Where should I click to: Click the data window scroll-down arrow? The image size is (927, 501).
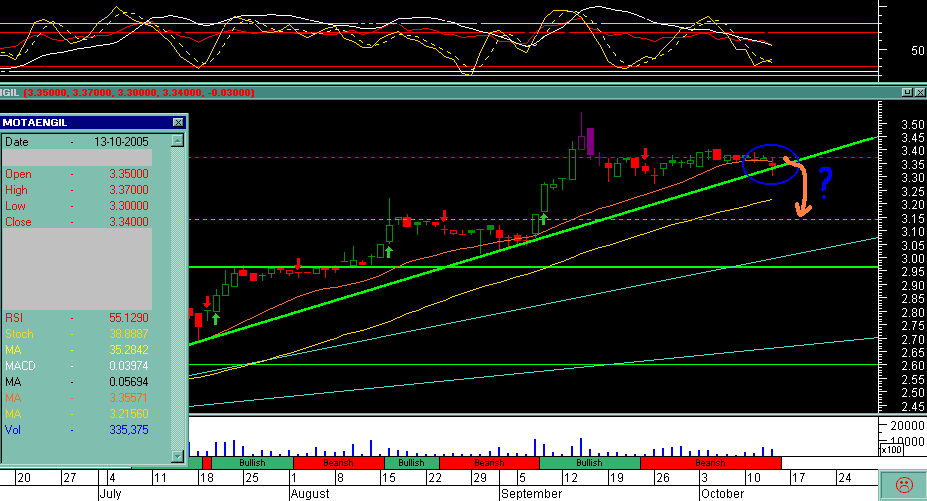click(177, 456)
